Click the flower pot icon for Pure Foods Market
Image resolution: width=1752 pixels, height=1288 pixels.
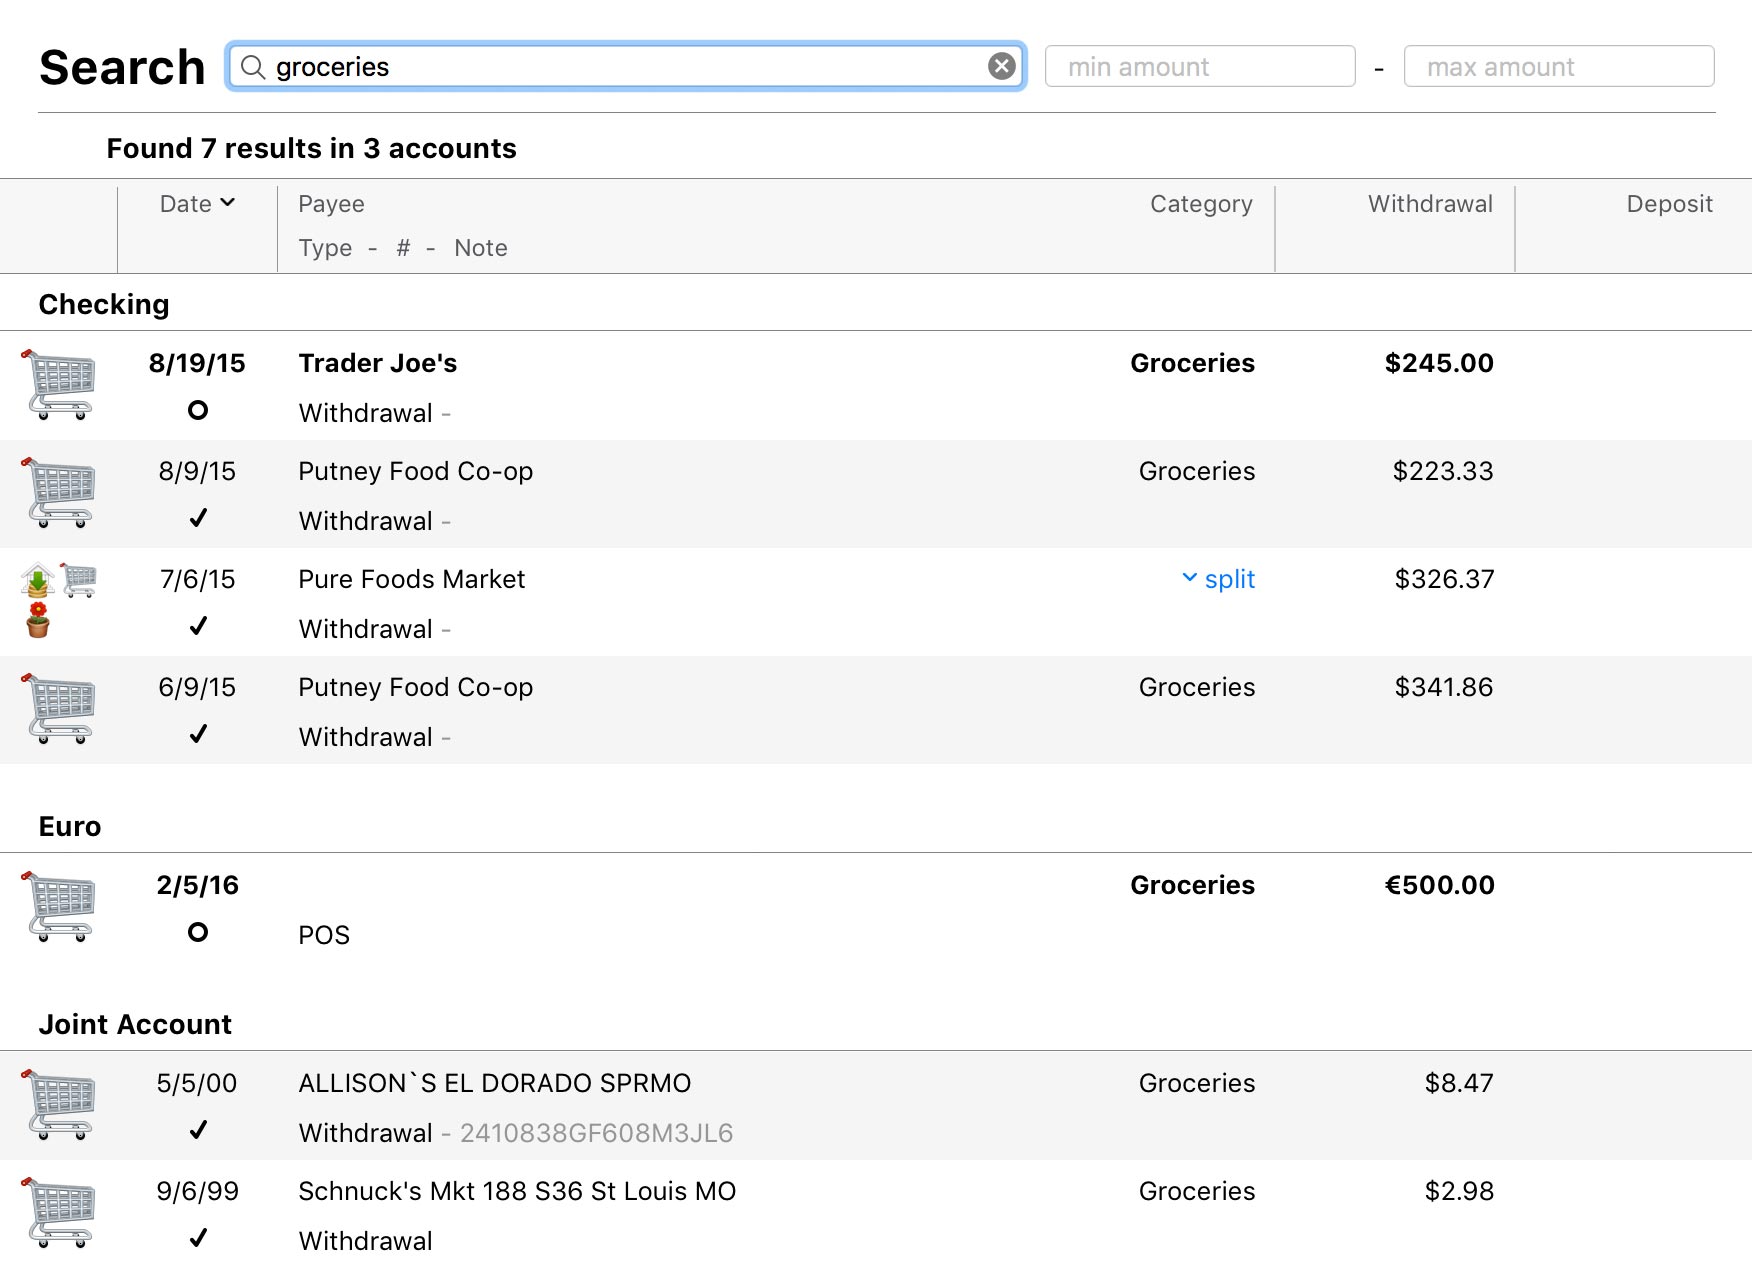(38, 621)
